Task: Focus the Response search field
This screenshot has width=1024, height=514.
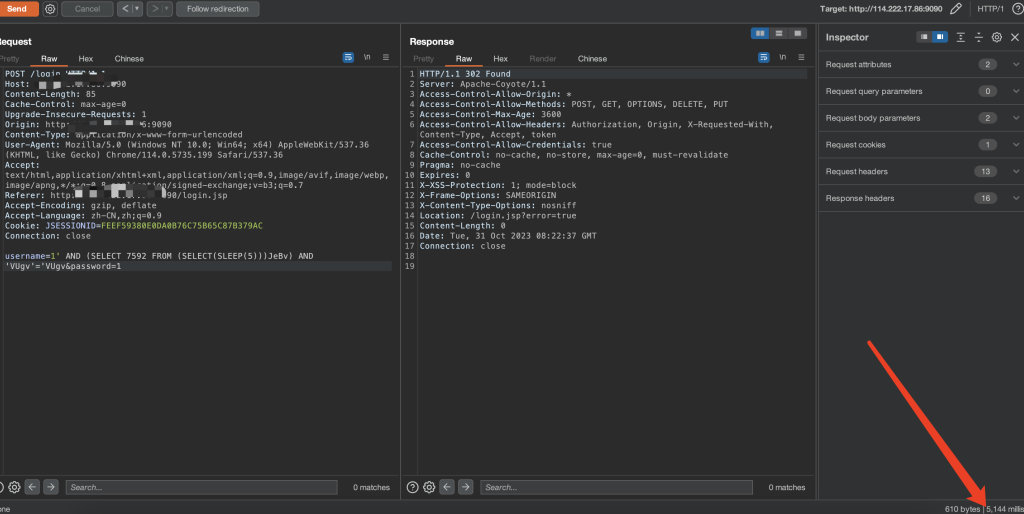Action: [x=616, y=487]
